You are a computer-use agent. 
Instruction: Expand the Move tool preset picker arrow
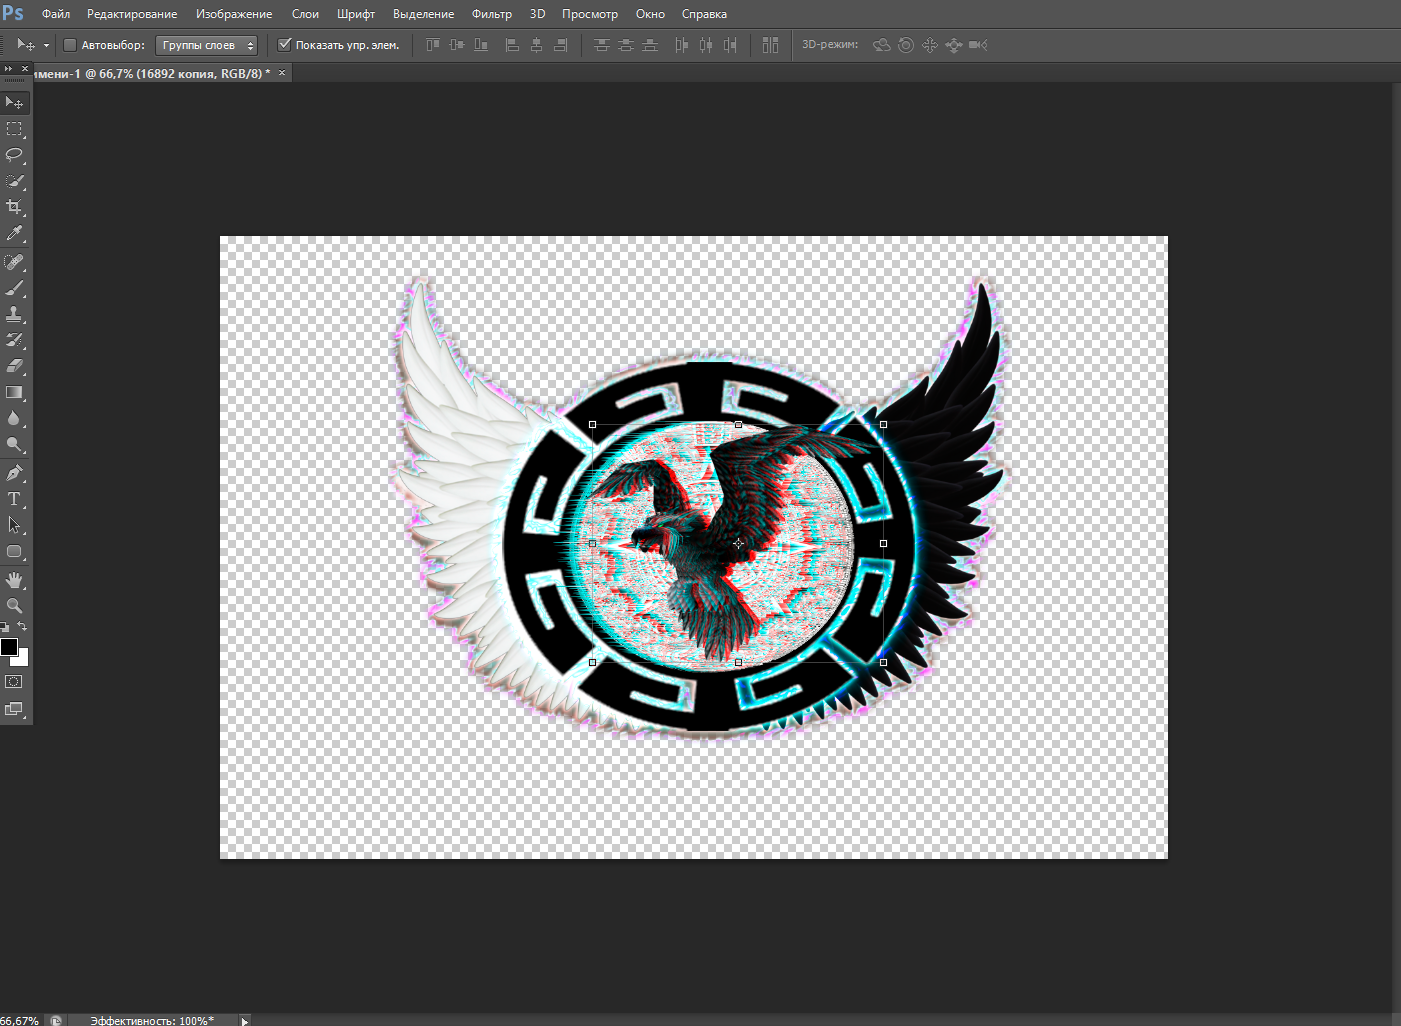[x=46, y=45]
